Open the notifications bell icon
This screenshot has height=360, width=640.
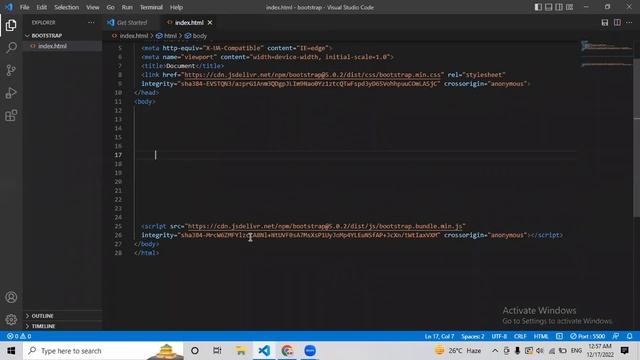630,336
